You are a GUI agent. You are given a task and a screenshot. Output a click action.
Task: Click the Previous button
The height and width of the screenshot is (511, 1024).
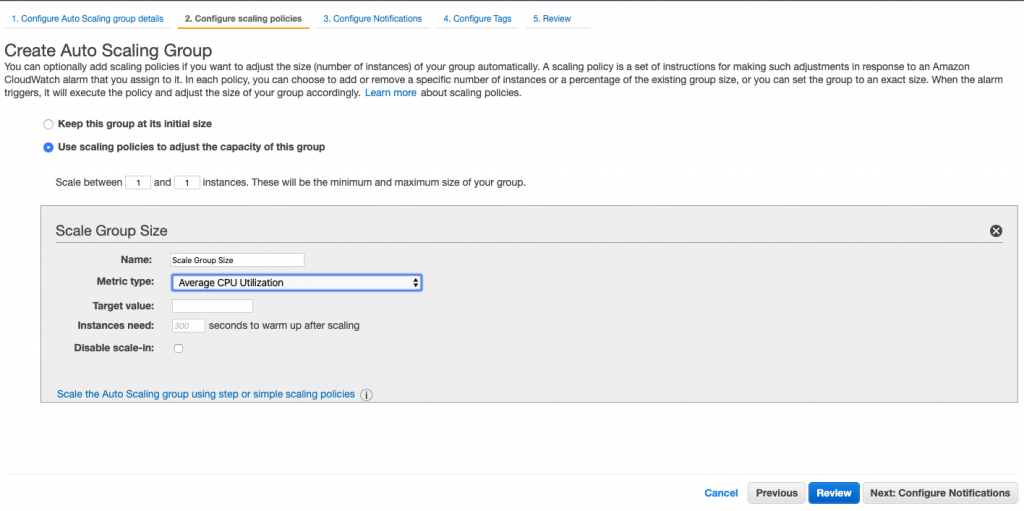pos(776,493)
